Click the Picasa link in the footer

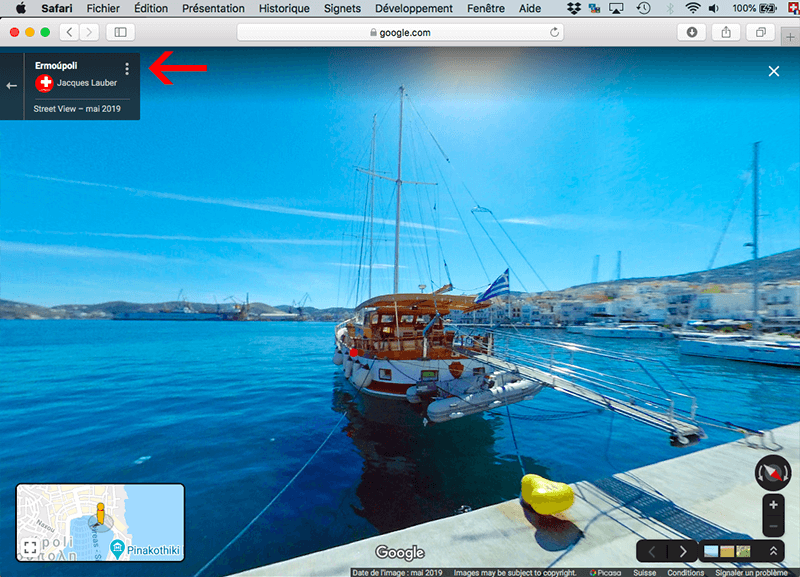pyautogui.click(x=605, y=573)
